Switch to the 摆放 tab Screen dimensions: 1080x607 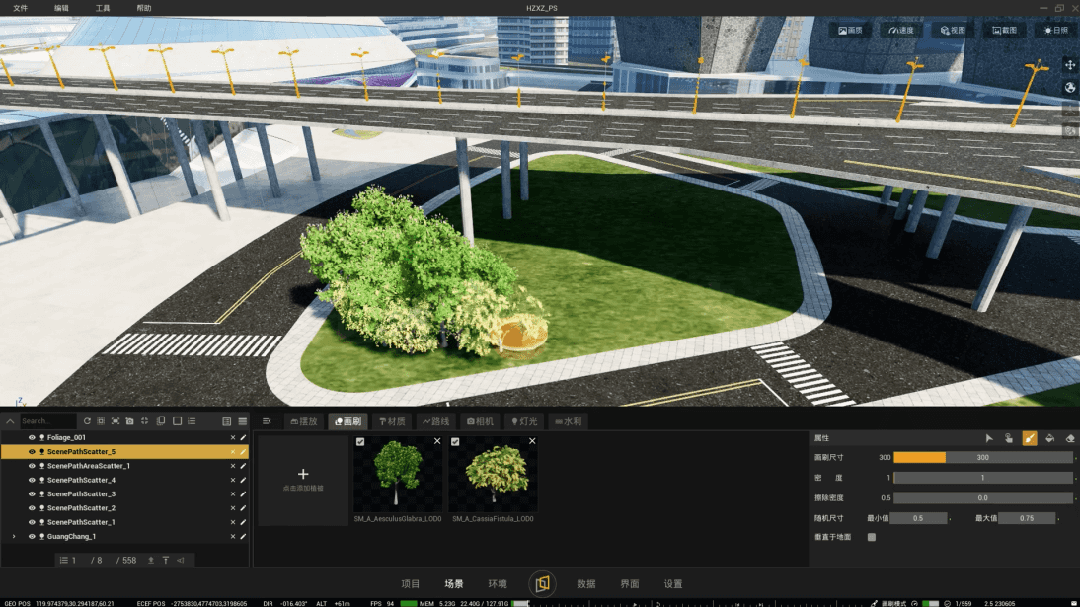pyautogui.click(x=304, y=421)
